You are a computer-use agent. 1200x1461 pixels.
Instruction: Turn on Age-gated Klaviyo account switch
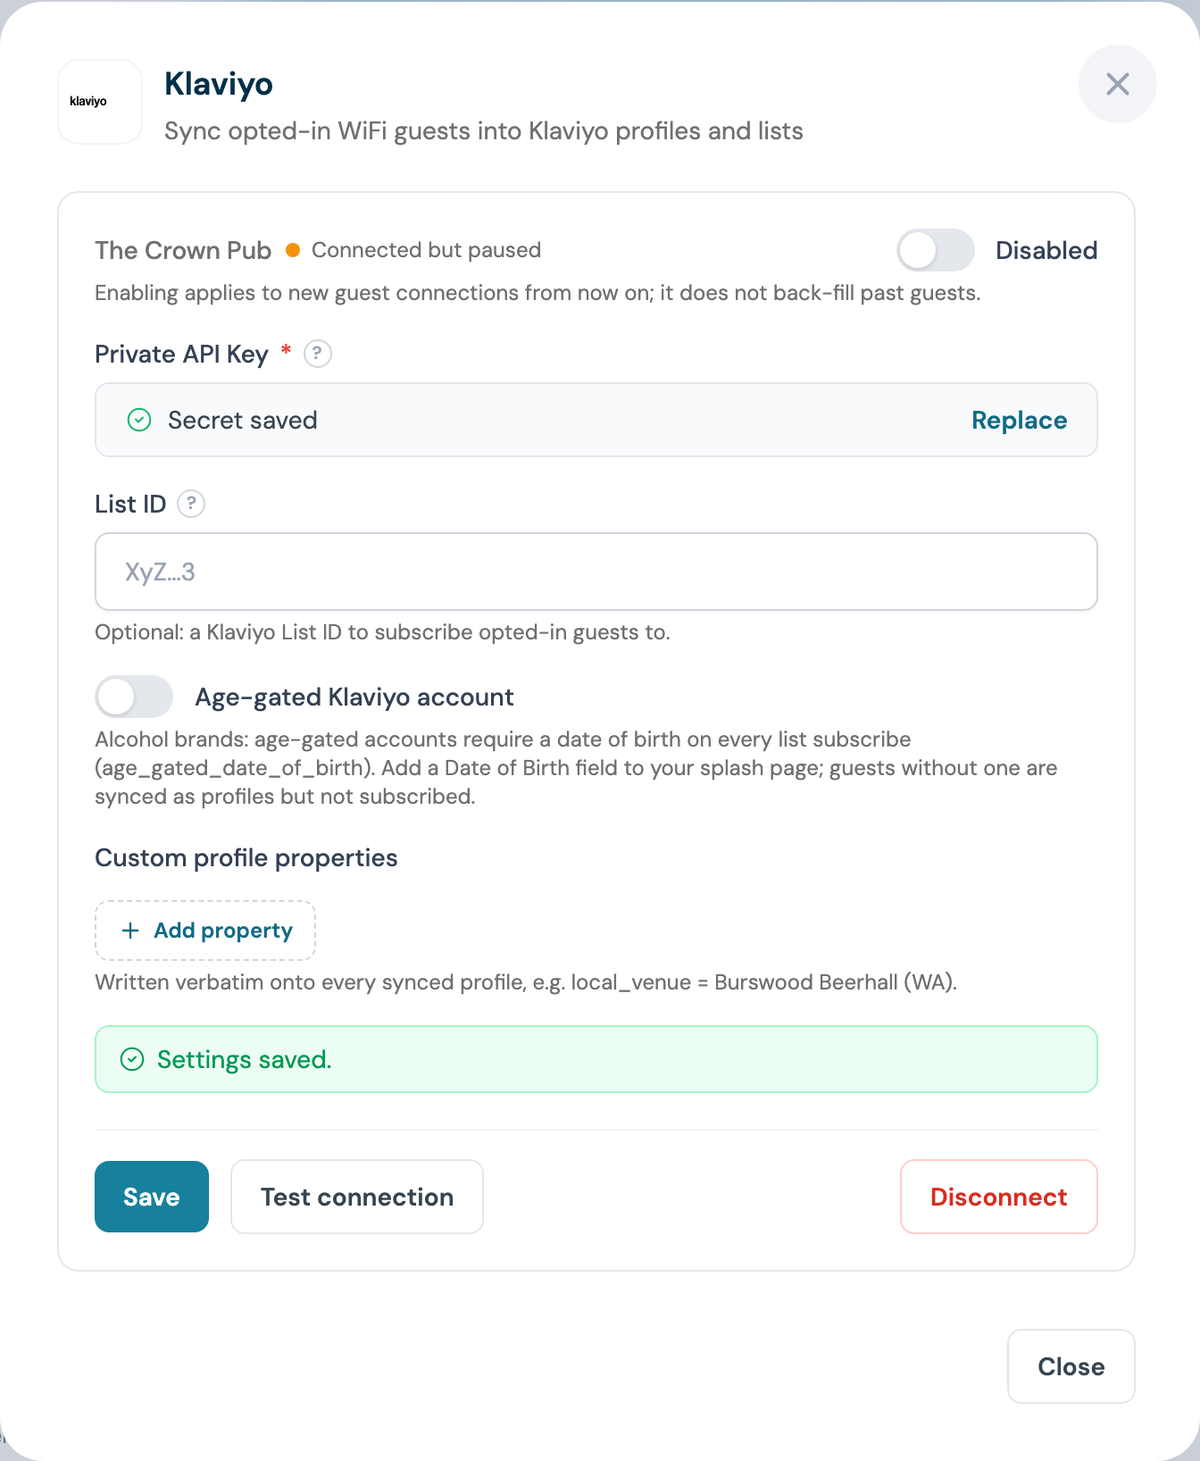pos(134,697)
